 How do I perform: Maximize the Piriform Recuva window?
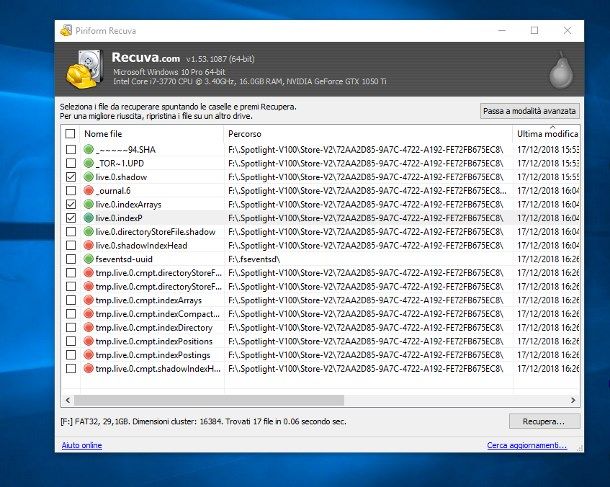point(535,30)
